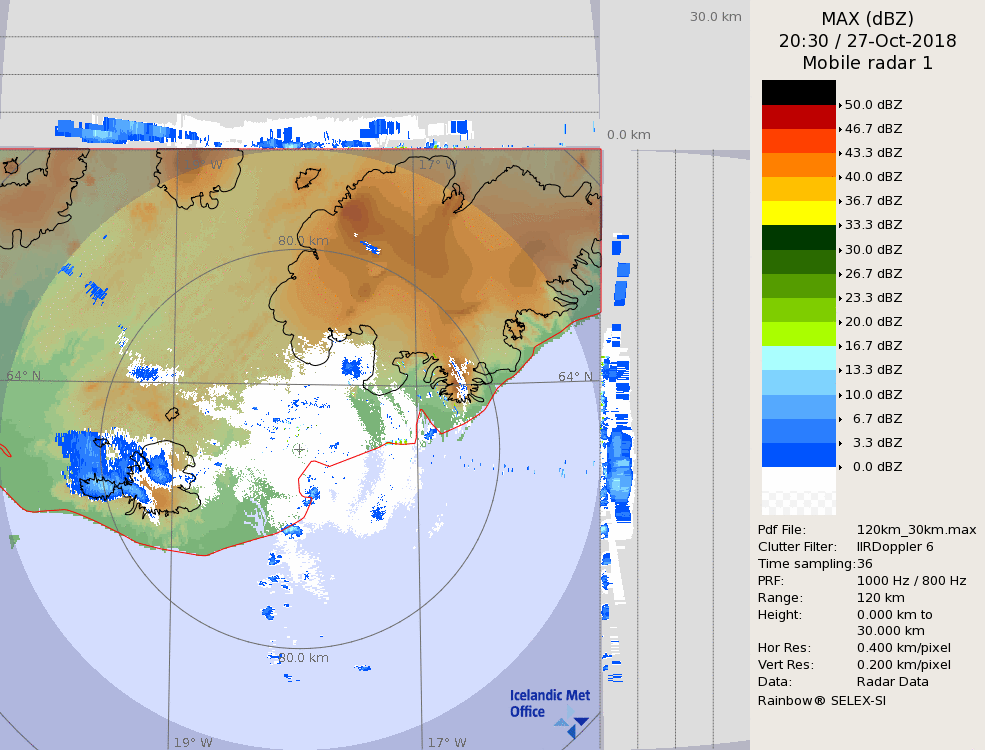Select the black 50.0 dBZ color swatch

click(798, 92)
